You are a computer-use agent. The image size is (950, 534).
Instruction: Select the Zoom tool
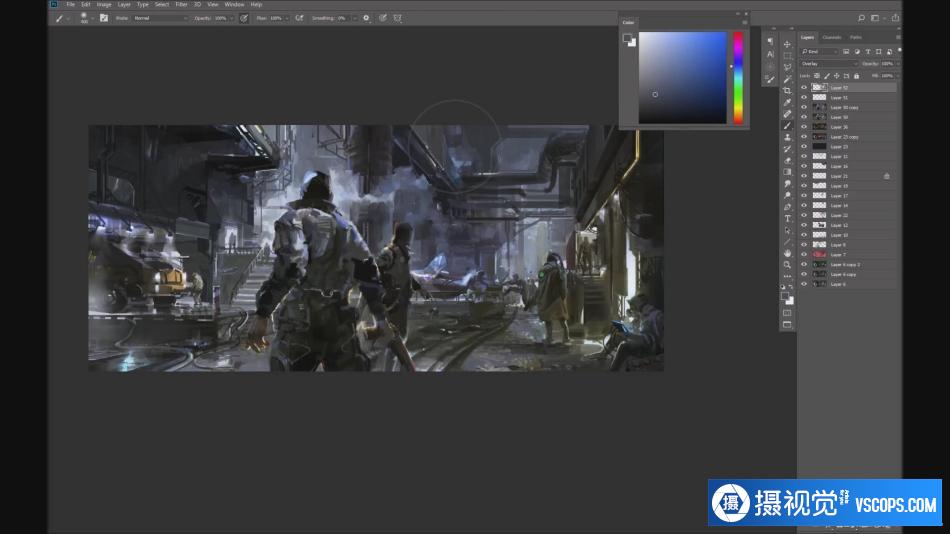tap(787, 265)
